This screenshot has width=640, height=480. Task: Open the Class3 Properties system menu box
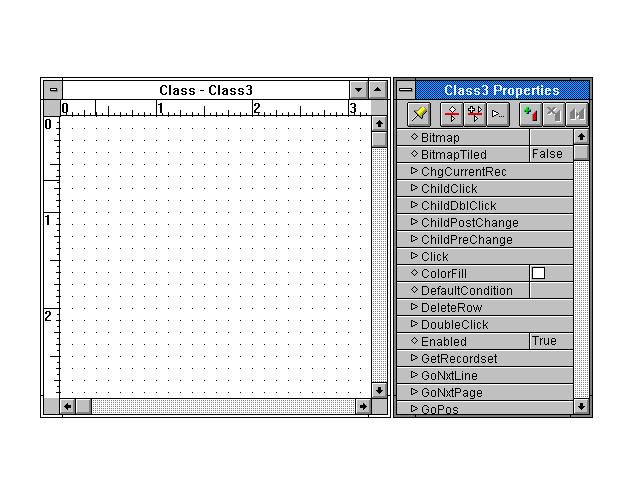[405, 90]
